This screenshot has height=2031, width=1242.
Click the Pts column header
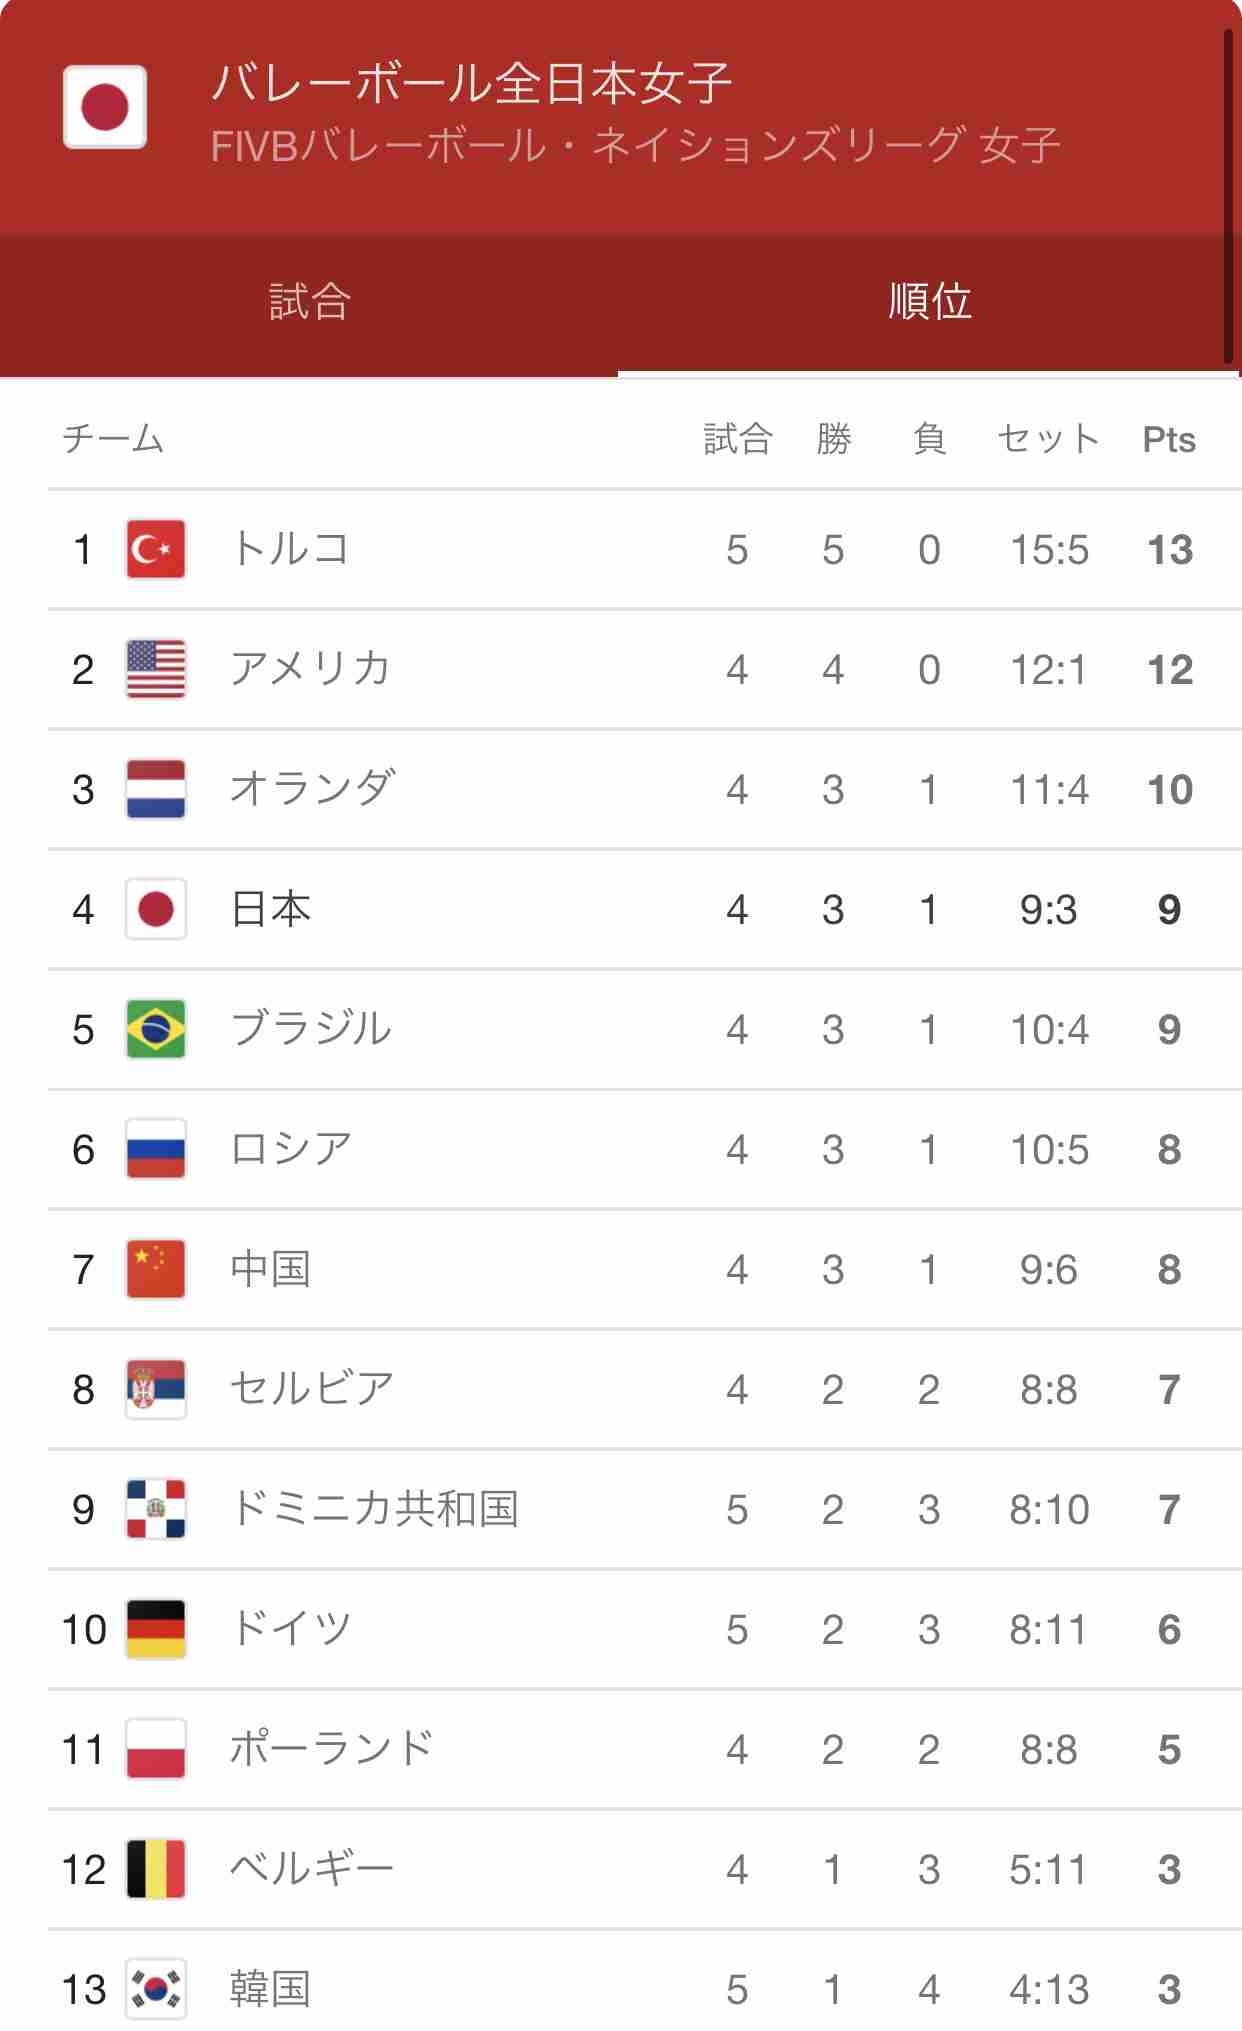[x=1169, y=440]
